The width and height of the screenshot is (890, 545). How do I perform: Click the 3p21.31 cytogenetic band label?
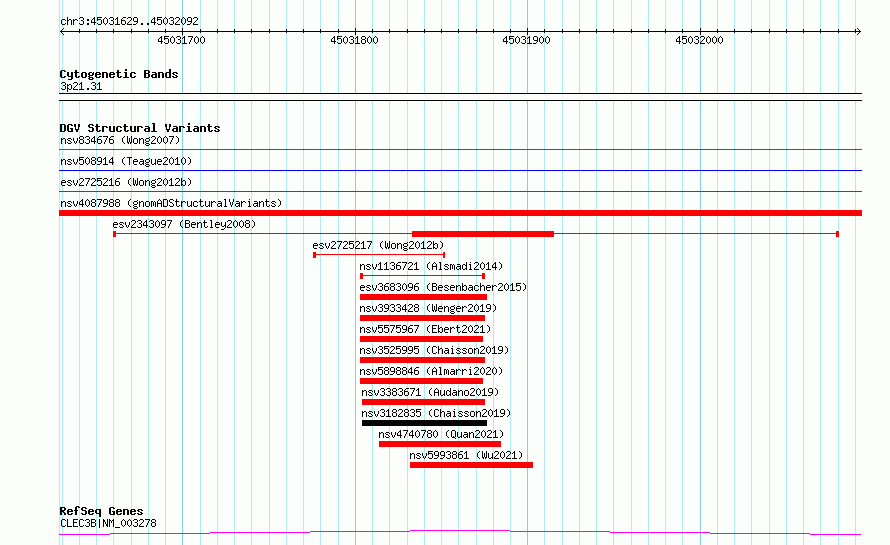(81, 86)
